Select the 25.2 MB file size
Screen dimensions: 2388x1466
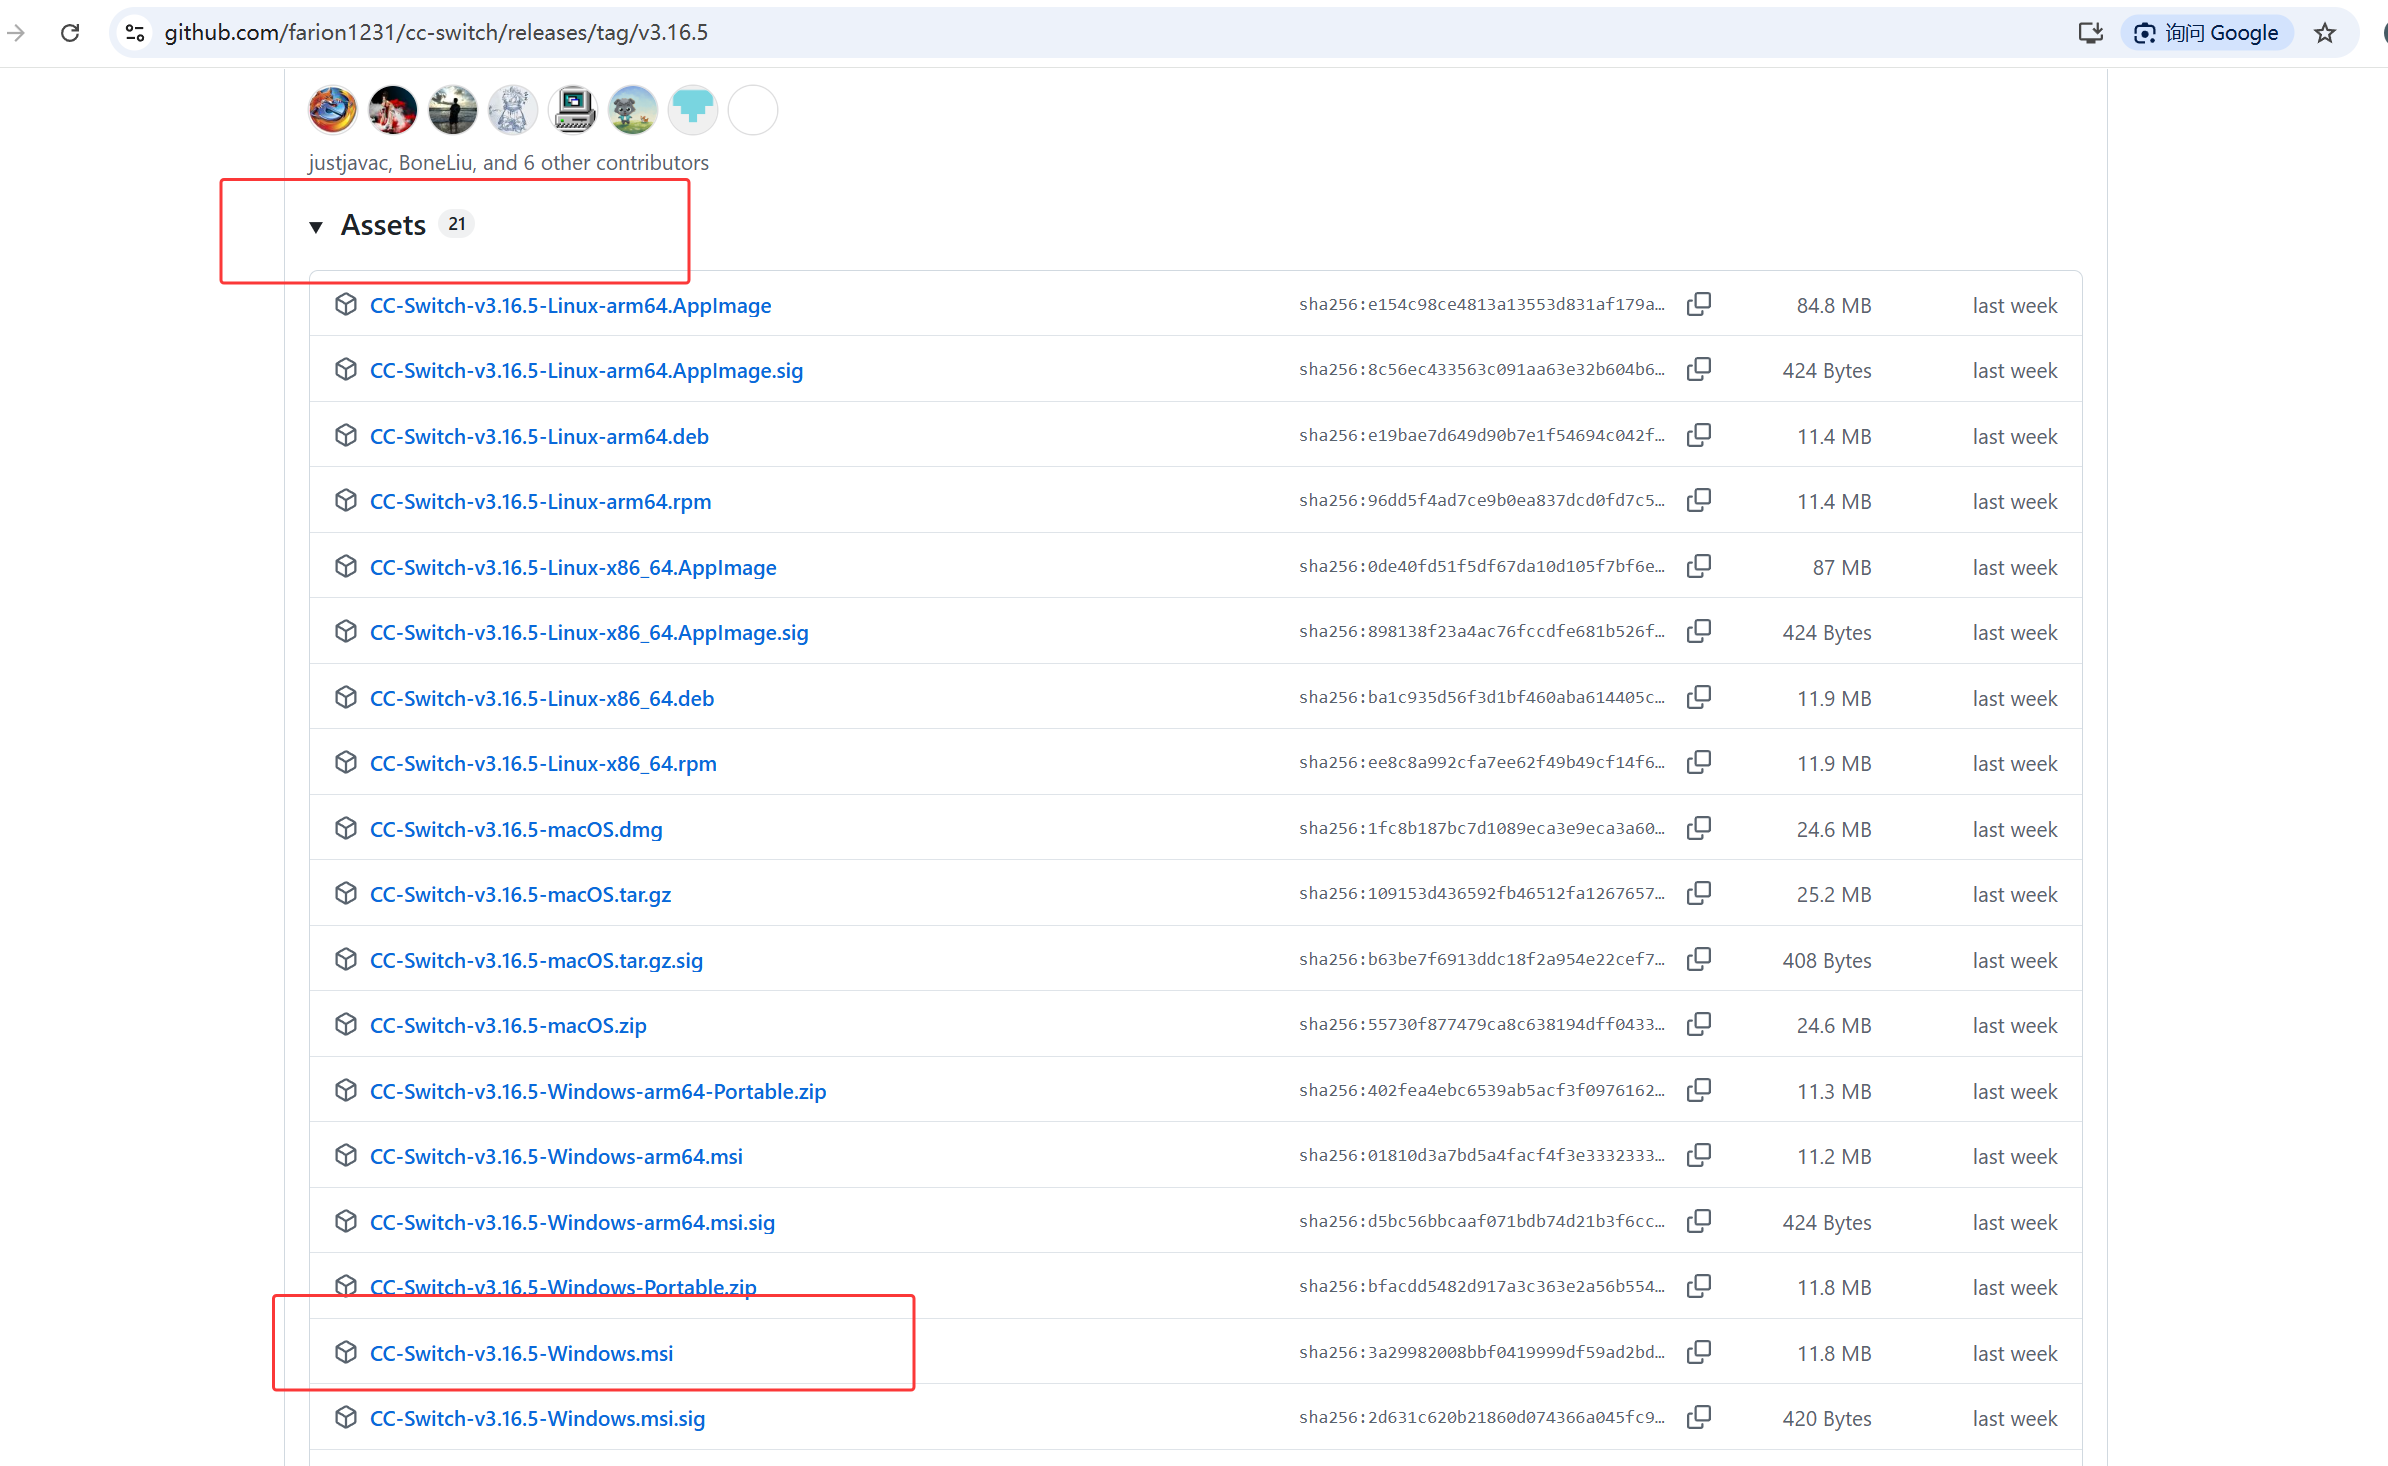click(1834, 895)
